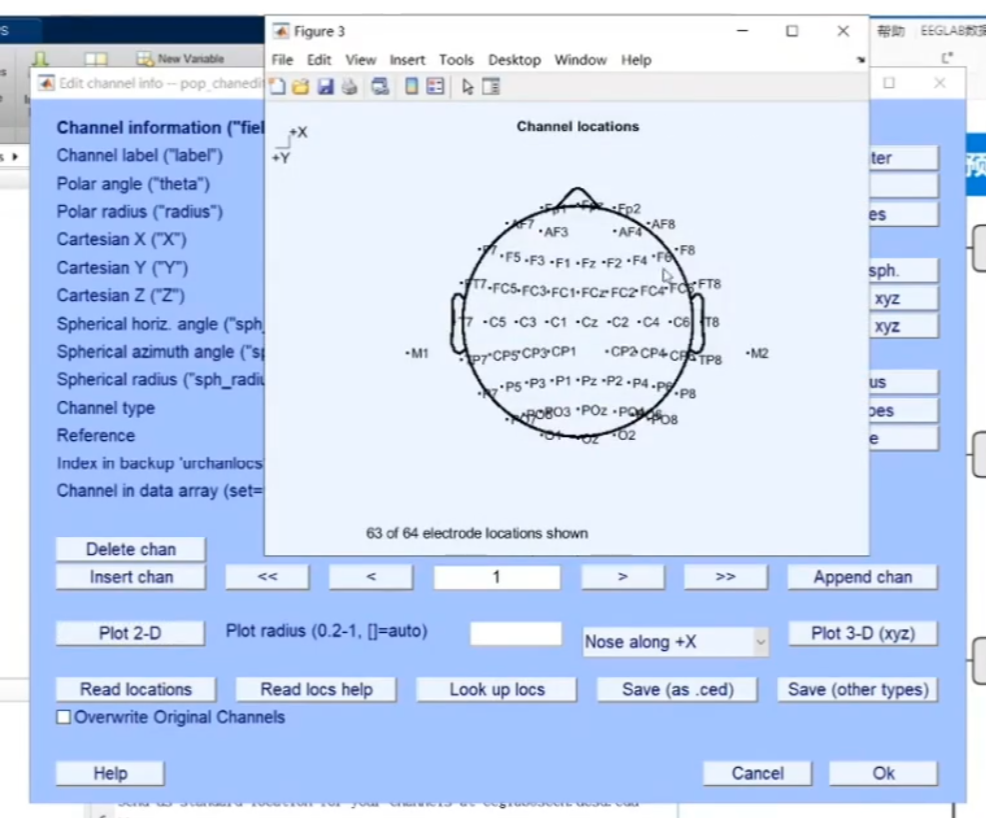Click the channel number field showing 1

(x=496, y=577)
